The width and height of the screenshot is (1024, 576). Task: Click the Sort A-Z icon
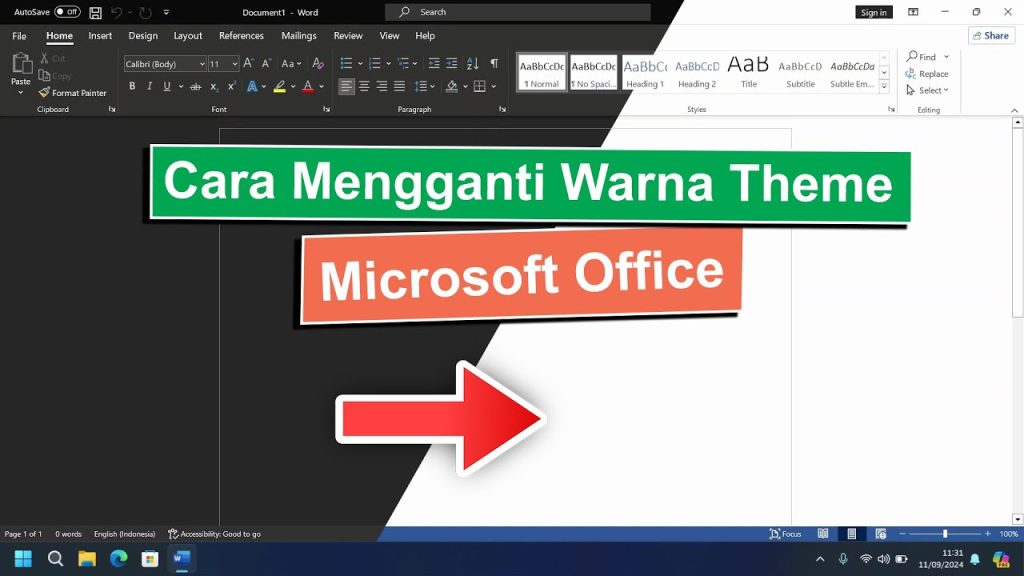point(473,63)
